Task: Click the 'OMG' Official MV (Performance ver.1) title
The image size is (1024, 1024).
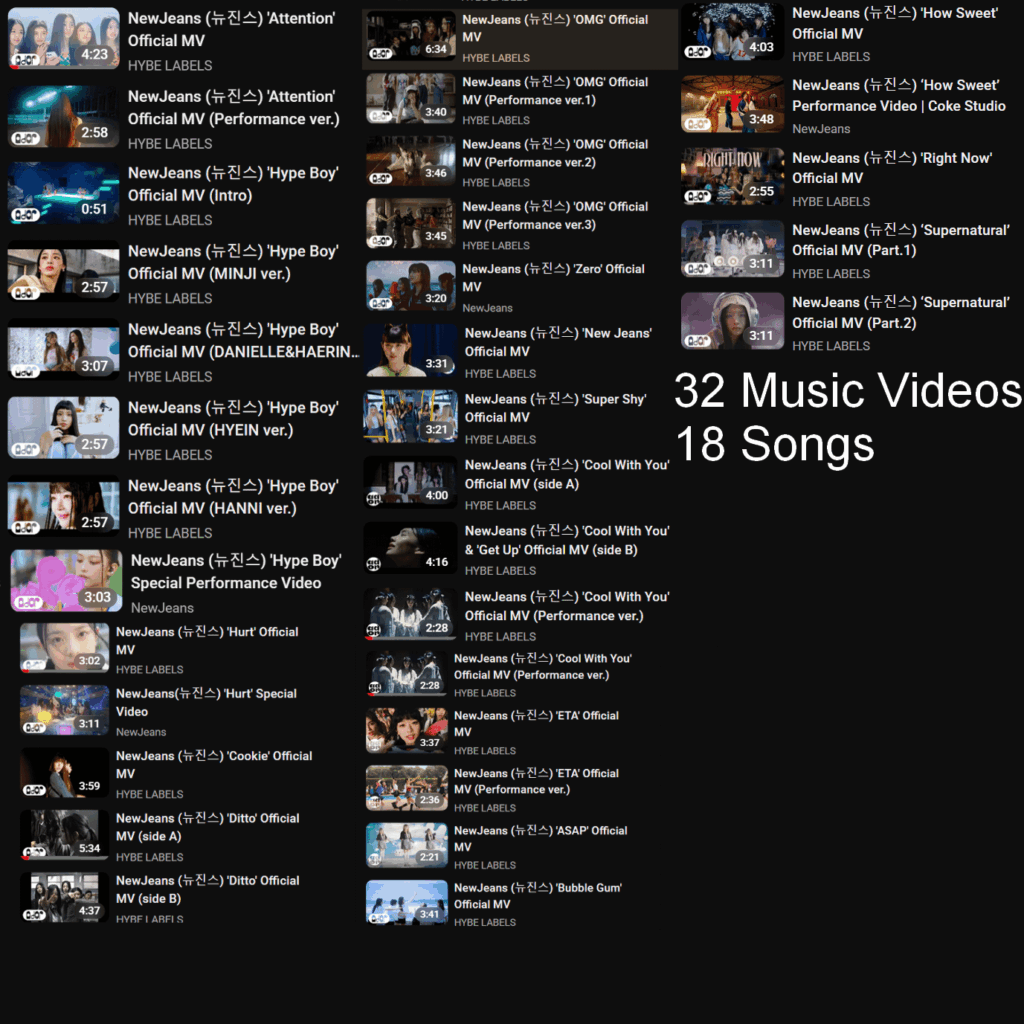Action: tap(555, 91)
